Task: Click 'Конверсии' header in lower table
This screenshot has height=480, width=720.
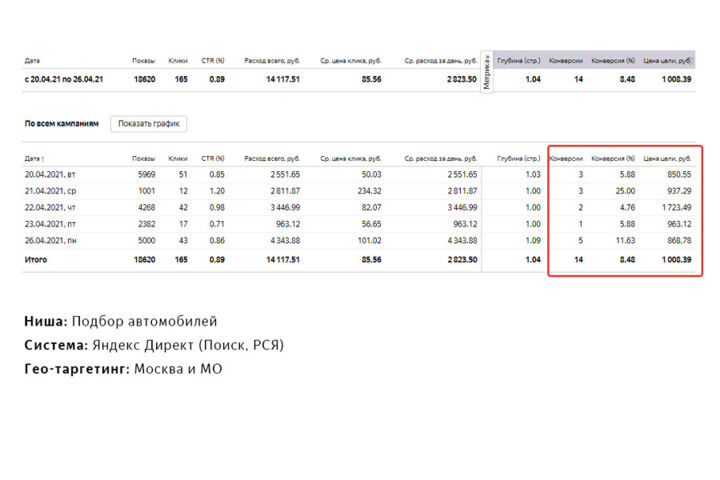Action: (x=566, y=158)
